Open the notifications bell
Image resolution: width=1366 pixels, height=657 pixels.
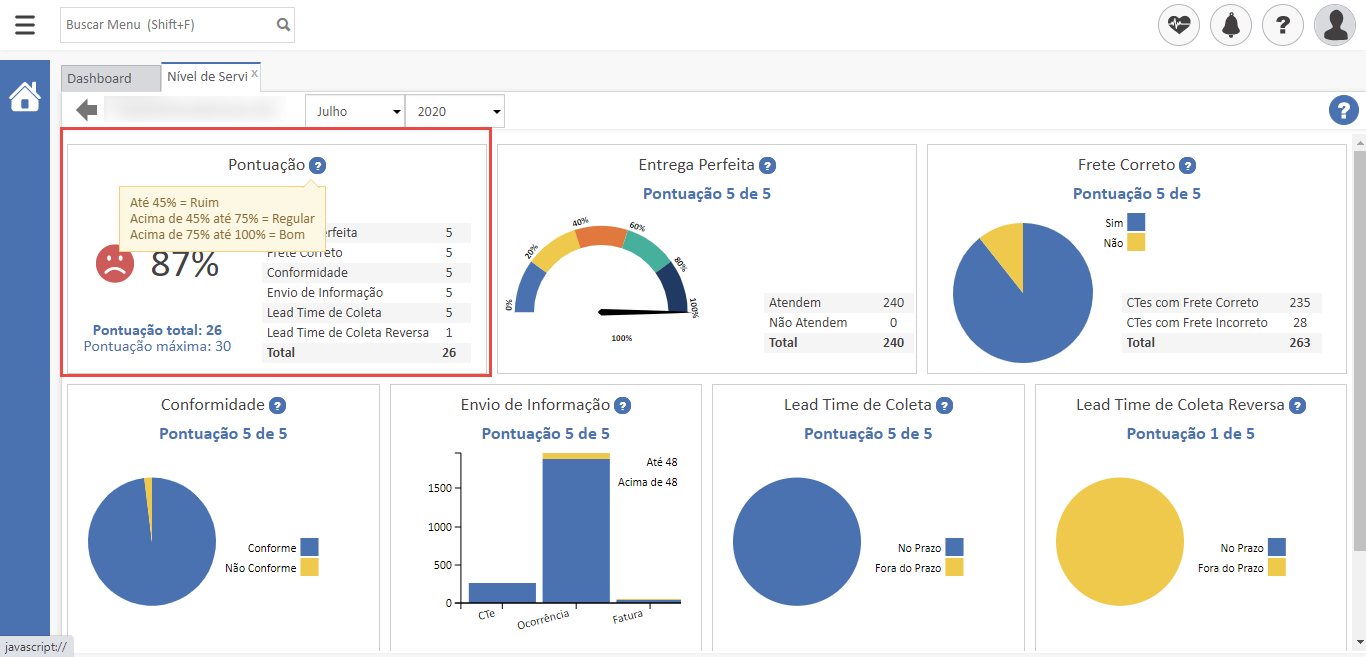1231,25
